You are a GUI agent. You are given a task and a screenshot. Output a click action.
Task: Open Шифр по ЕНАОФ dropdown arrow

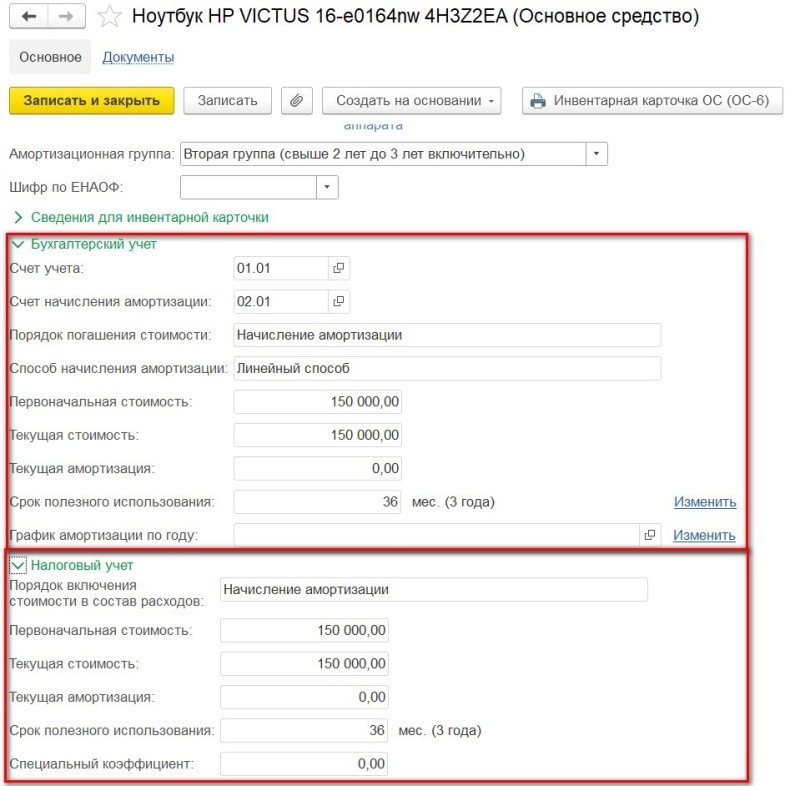pyautogui.click(x=327, y=187)
